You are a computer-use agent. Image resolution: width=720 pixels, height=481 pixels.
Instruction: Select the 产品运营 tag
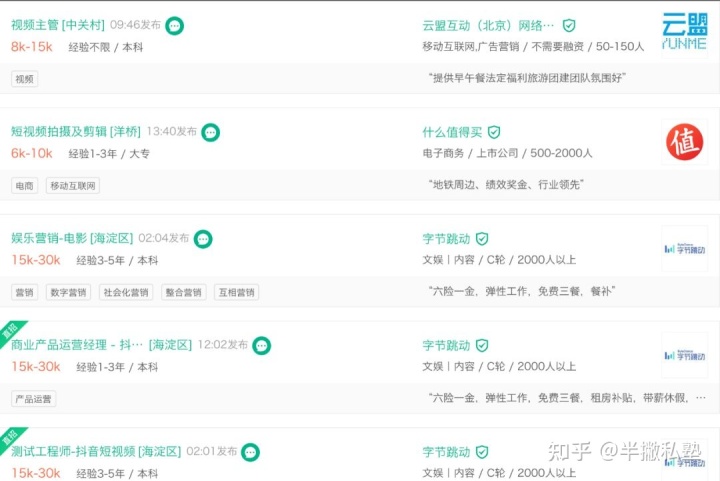(34, 399)
